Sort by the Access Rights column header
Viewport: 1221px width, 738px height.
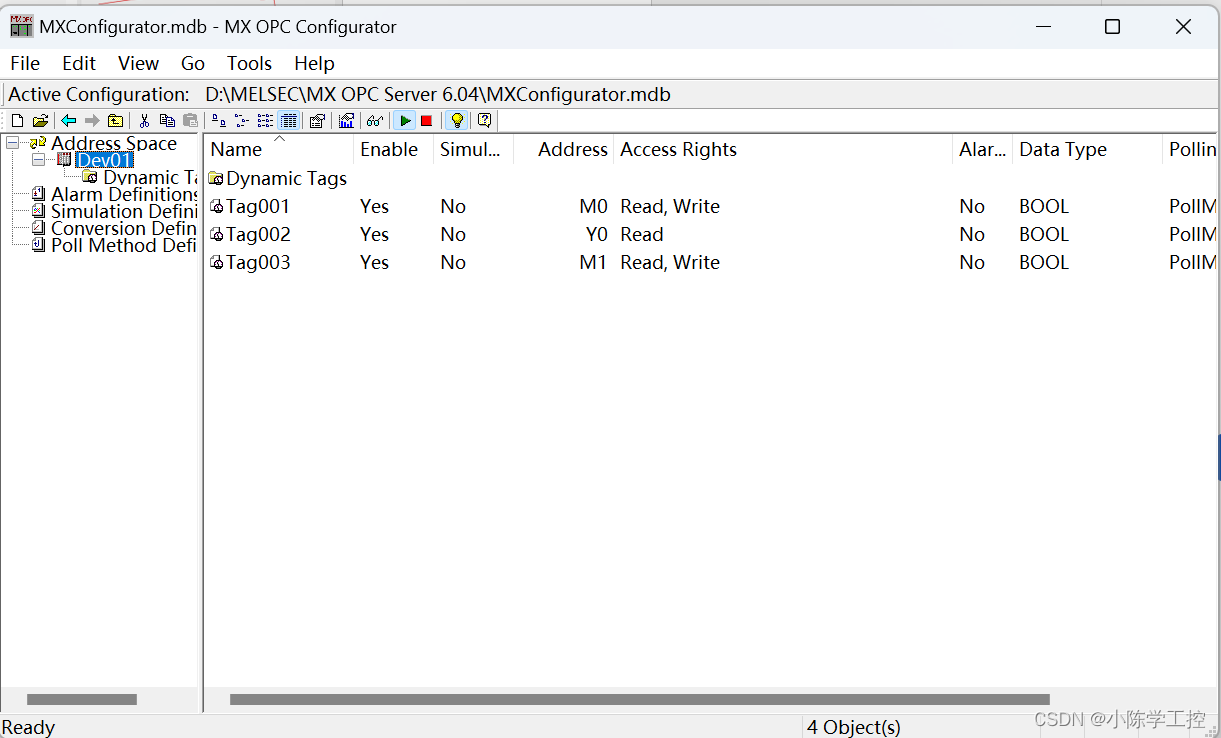783,149
